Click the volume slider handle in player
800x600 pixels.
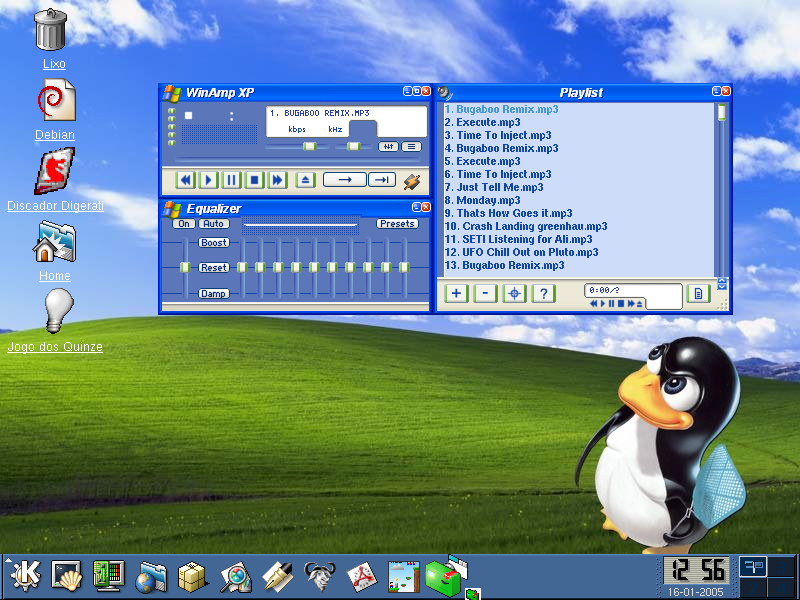tap(309, 146)
